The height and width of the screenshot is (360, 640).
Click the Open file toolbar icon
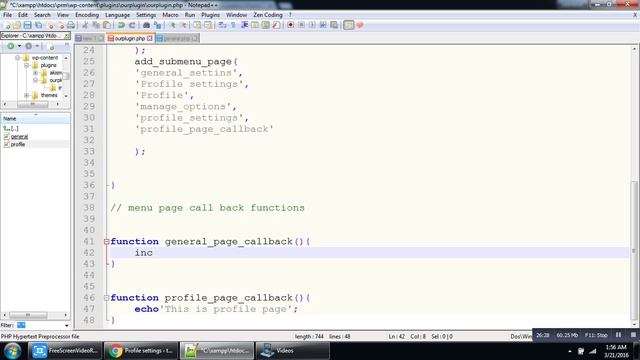point(16,25)
